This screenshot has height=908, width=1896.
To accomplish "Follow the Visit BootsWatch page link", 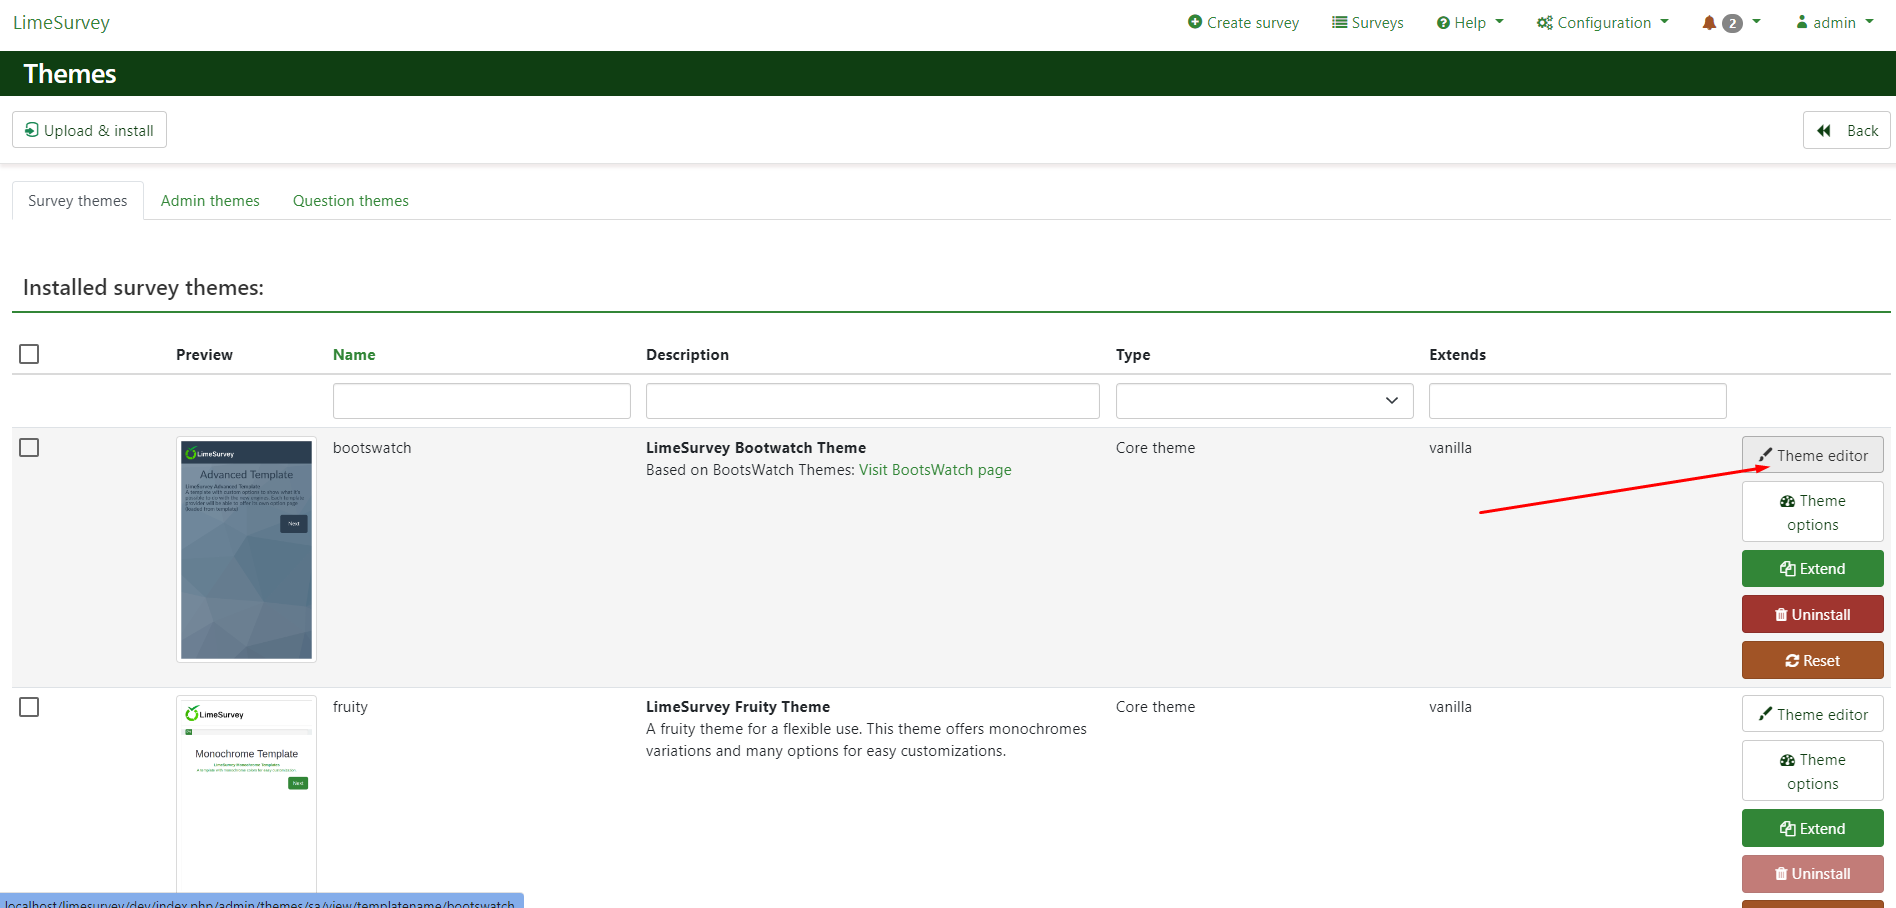I will tap(935, 470).
